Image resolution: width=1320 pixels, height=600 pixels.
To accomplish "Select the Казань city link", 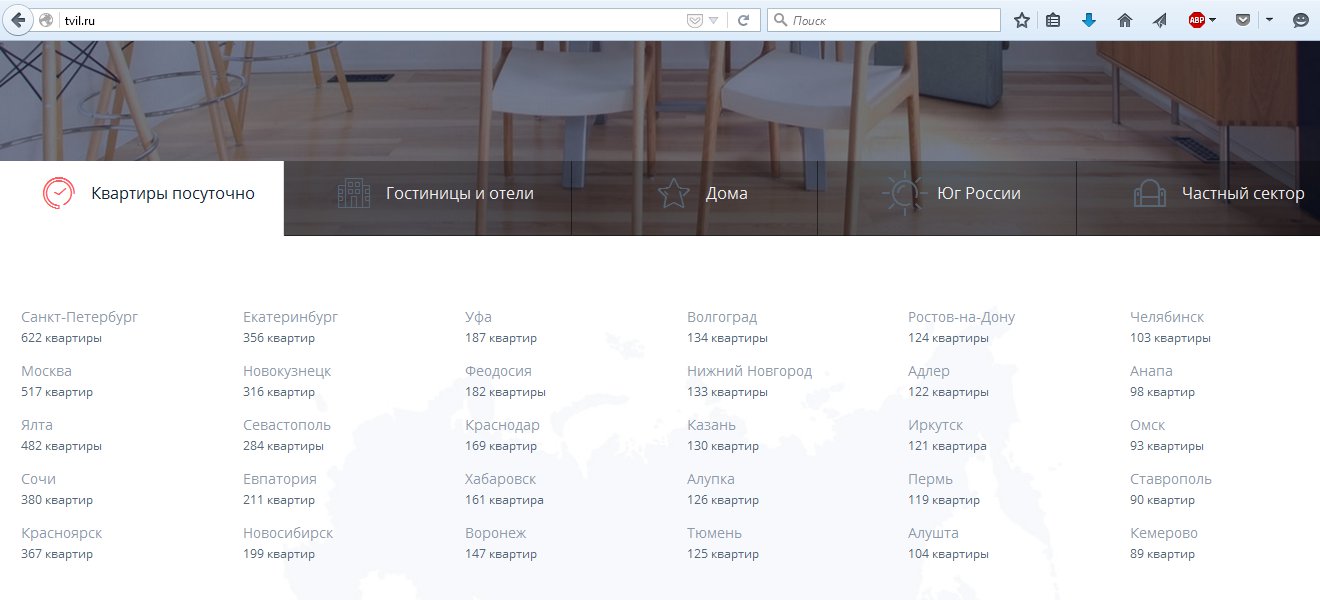I will click(711, 425).
